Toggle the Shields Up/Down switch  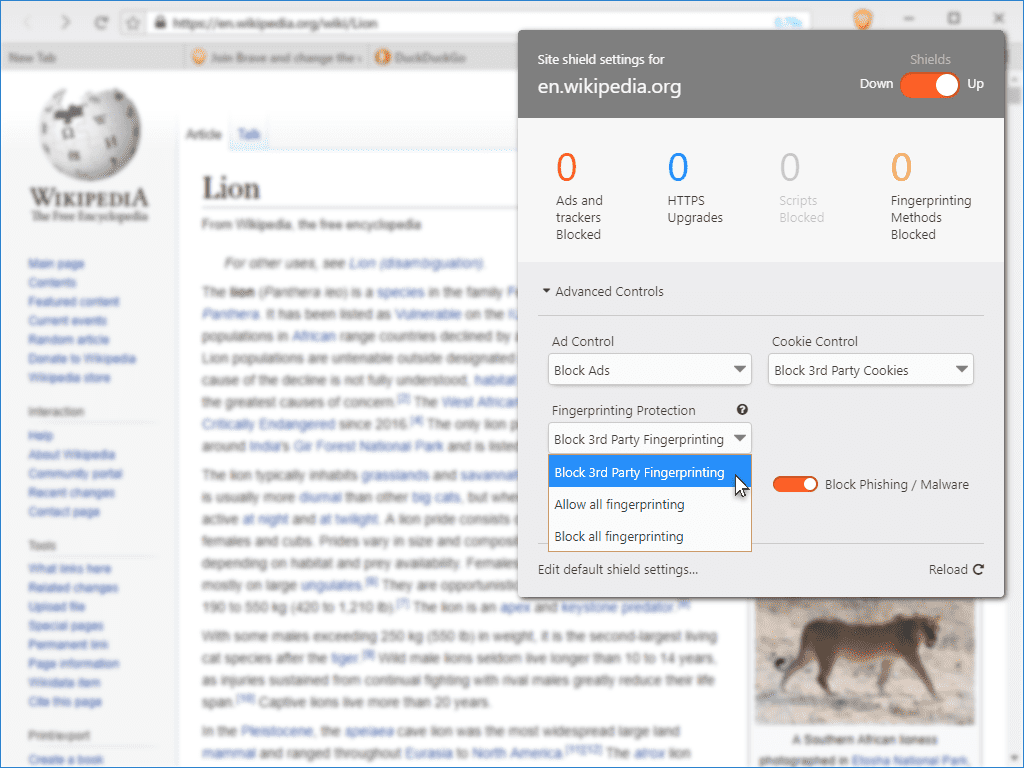tap(929, 85)
